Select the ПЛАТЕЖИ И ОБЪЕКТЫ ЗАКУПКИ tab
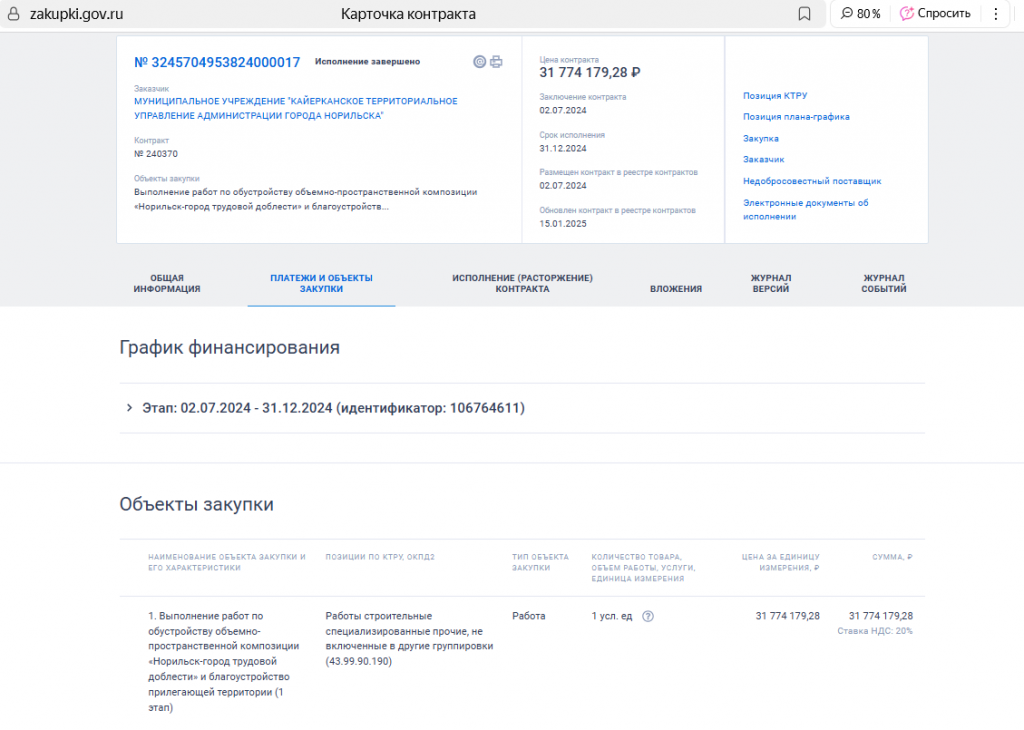The width and height of the screenshot is (1024, 730). point(321,283)
